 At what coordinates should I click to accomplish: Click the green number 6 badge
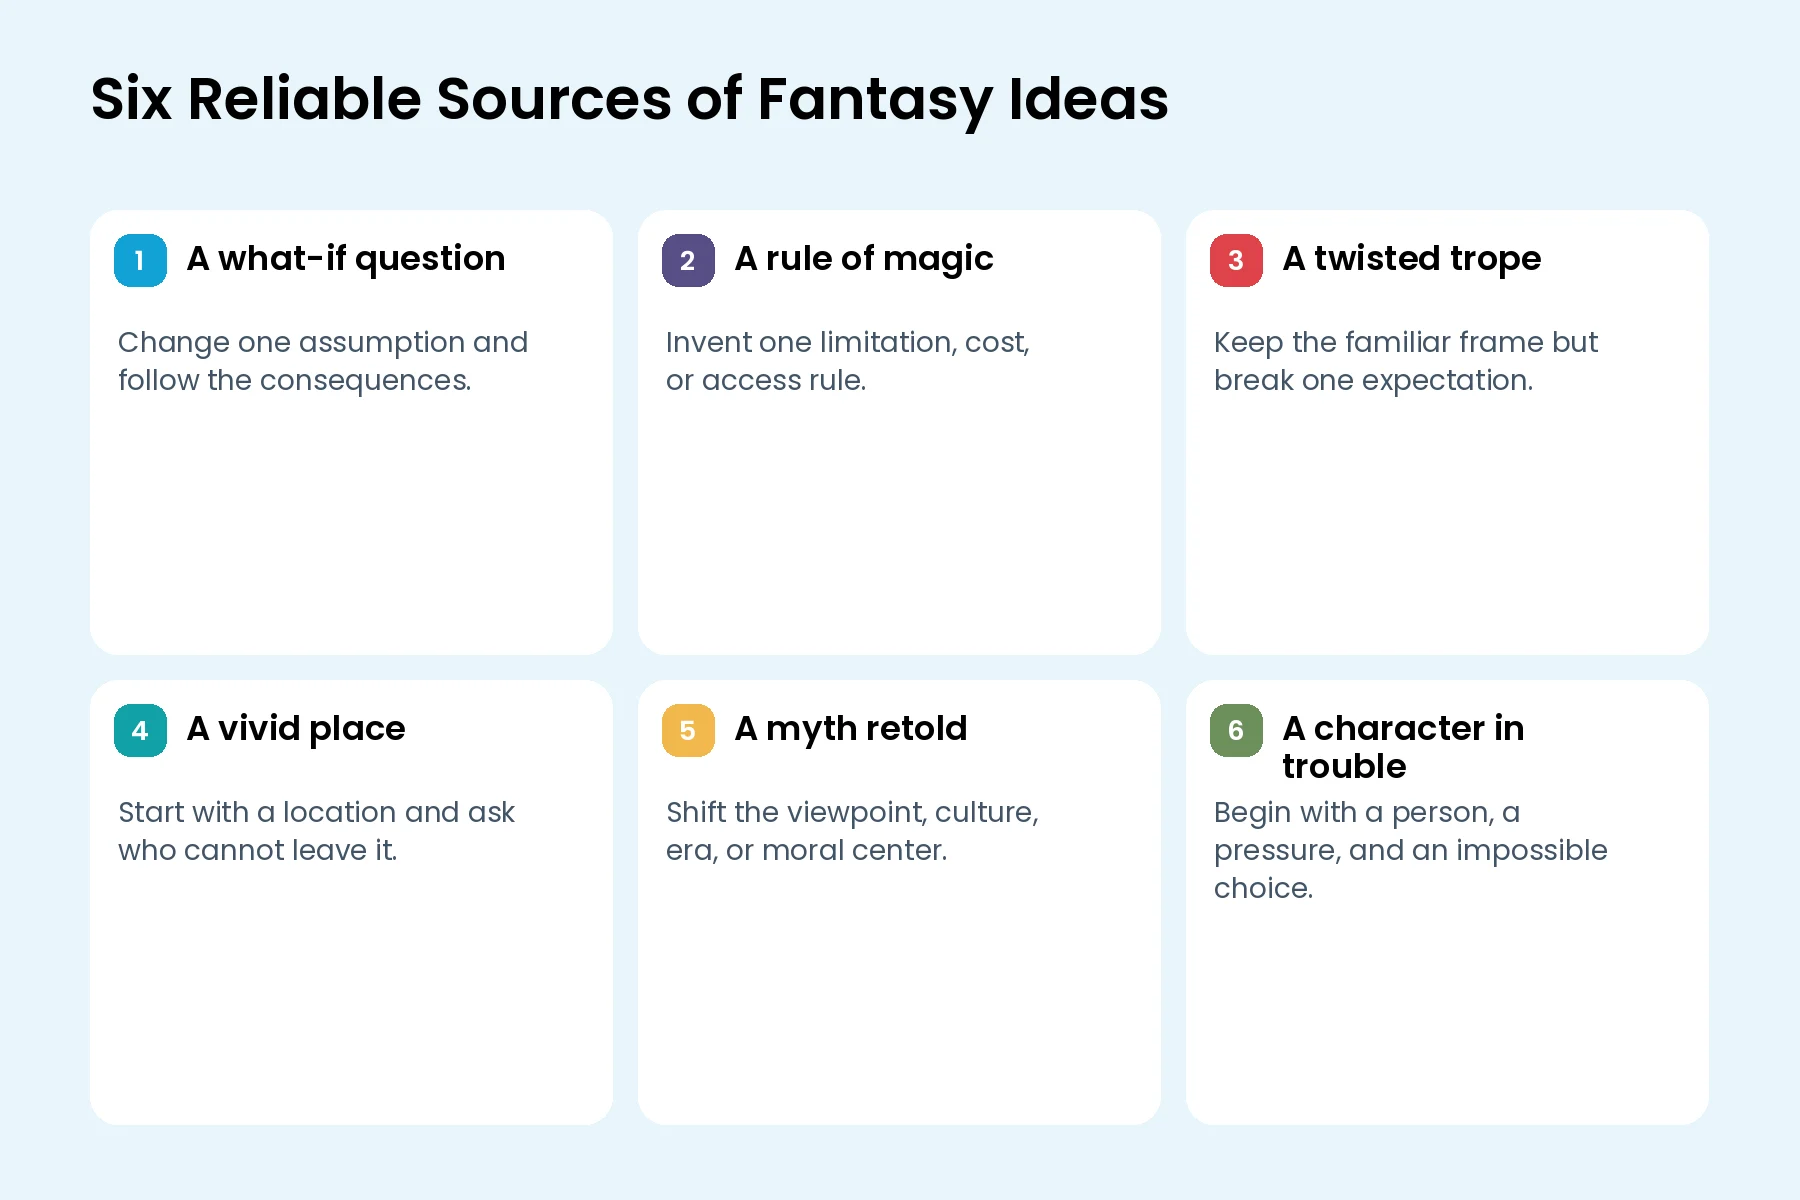(x=1236, y=730)
